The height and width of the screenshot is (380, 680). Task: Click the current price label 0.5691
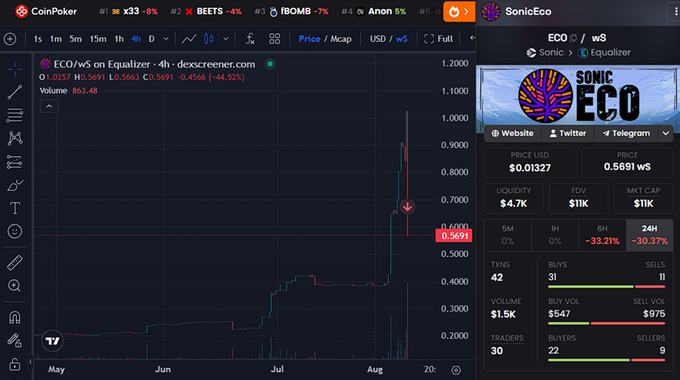click(x=454, y=236)
